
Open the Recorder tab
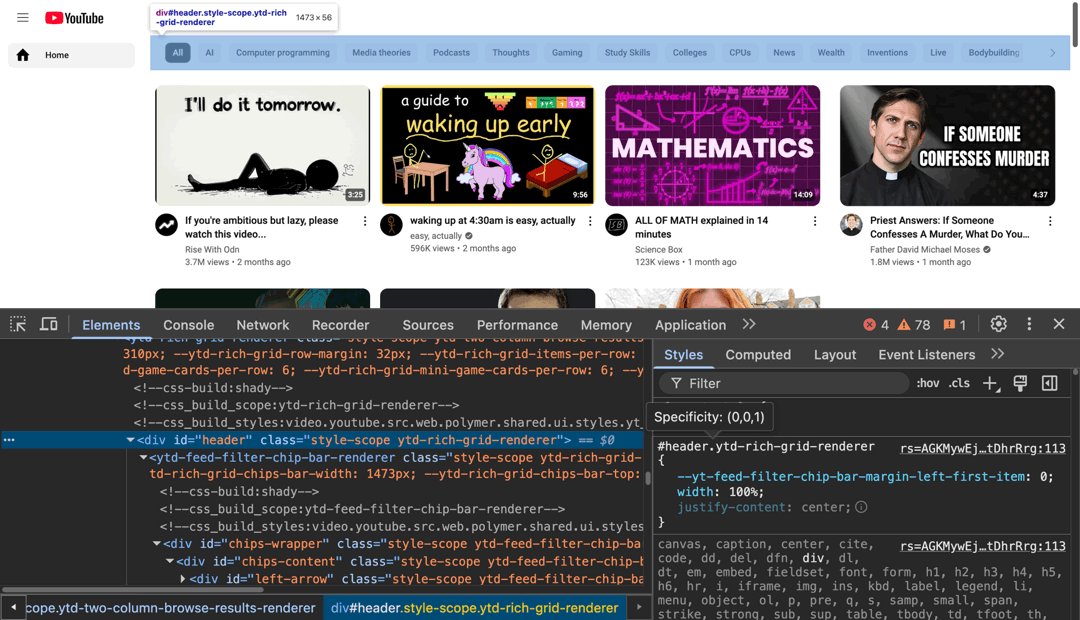[x=340, y=325]
